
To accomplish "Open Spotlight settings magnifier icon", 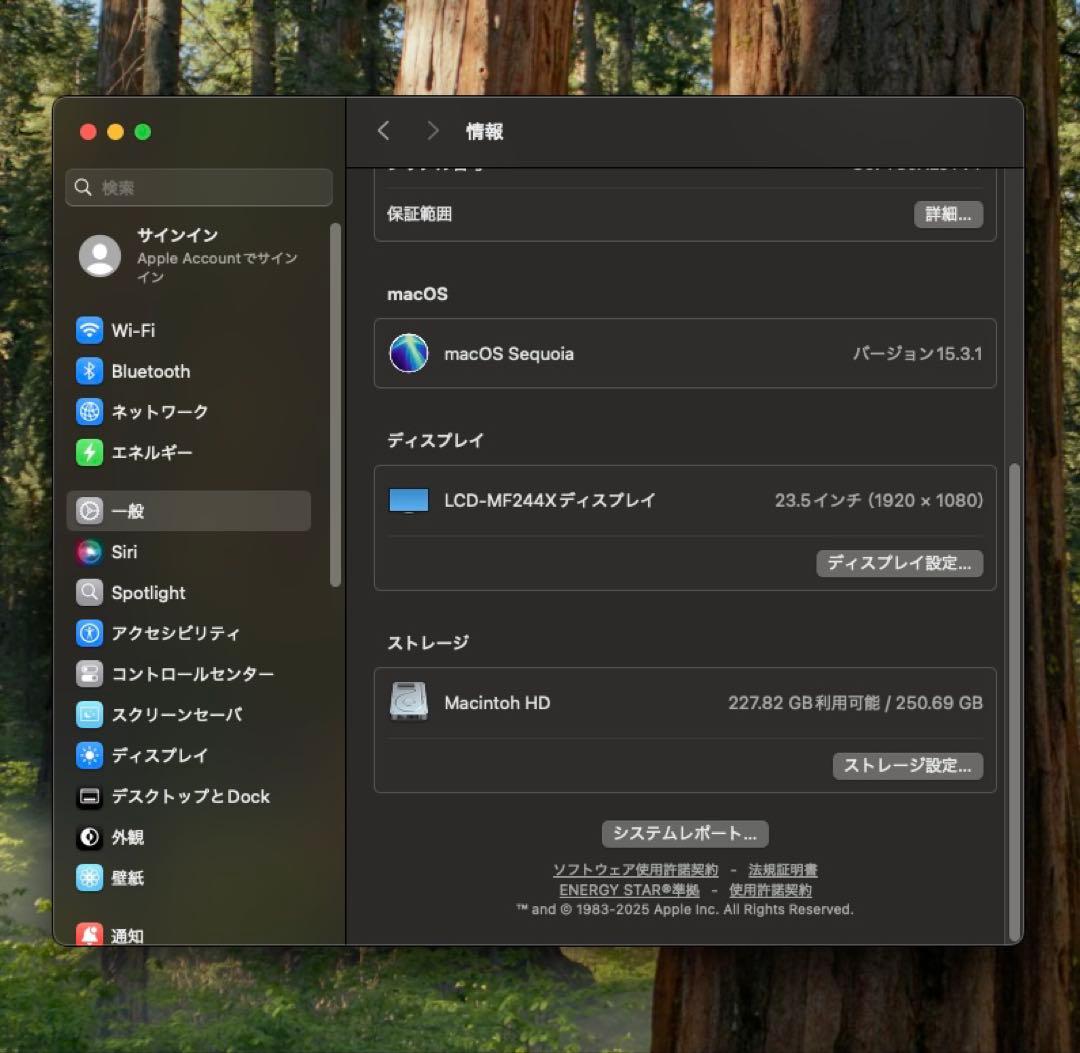I will pyautogui.click(x=90, y=593).
